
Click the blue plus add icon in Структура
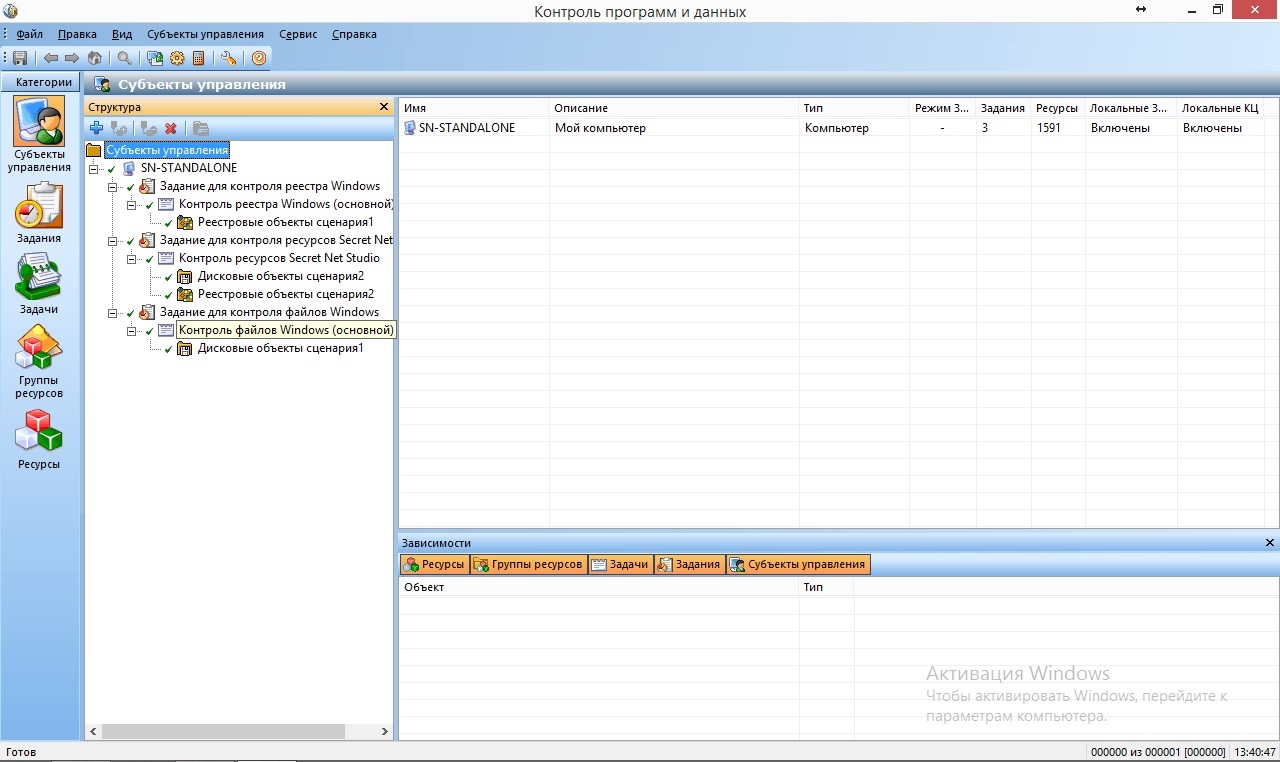pos(96,128)
